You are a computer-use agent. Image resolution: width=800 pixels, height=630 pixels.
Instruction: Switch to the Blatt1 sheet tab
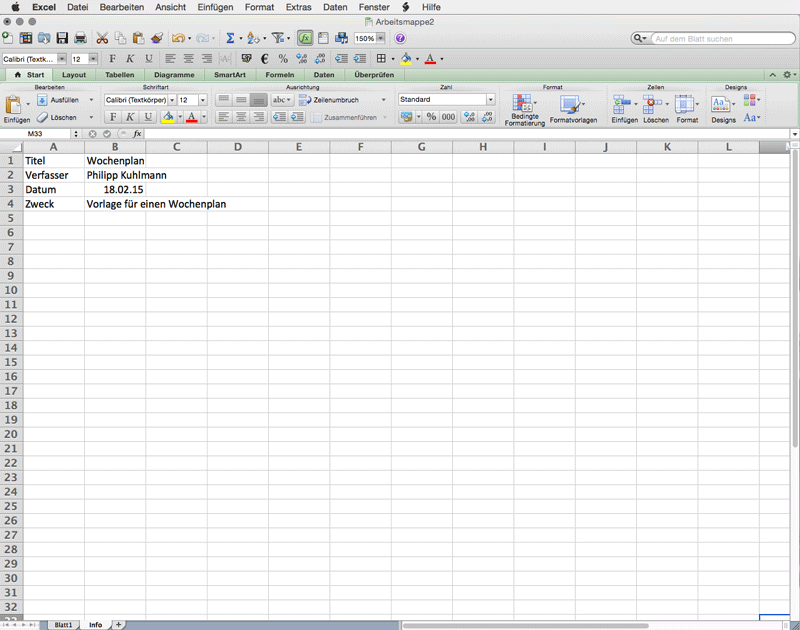[x=63, y=625]
